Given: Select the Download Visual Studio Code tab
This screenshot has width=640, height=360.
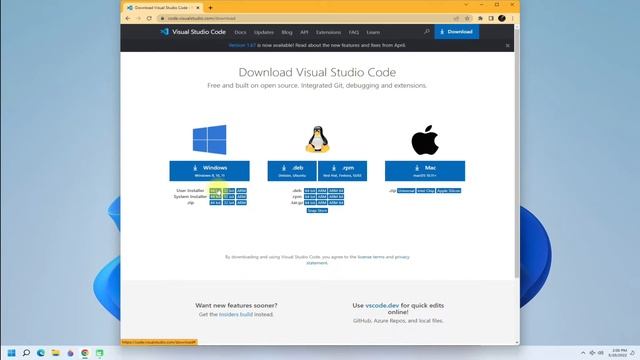Looking at the screenshot, I should point(163,7).
